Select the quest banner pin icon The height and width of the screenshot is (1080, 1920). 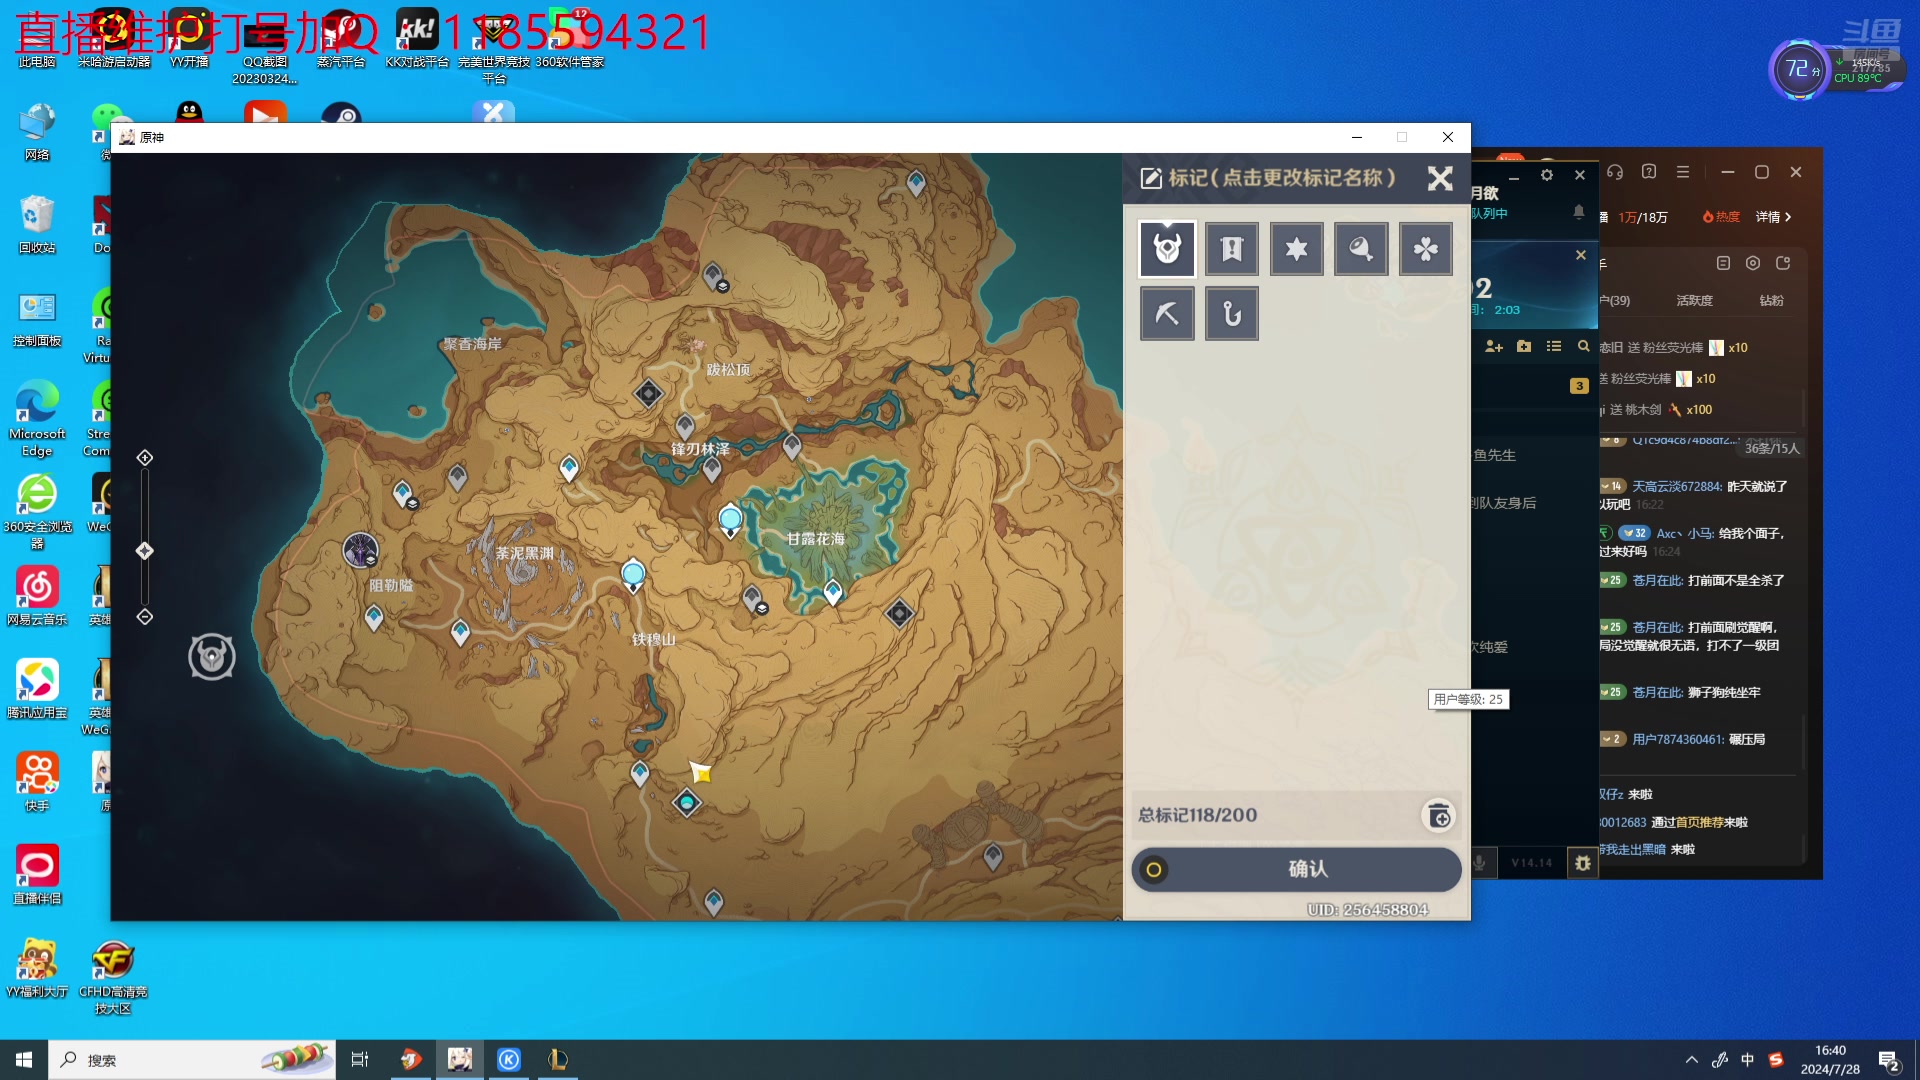[1232, 249]
